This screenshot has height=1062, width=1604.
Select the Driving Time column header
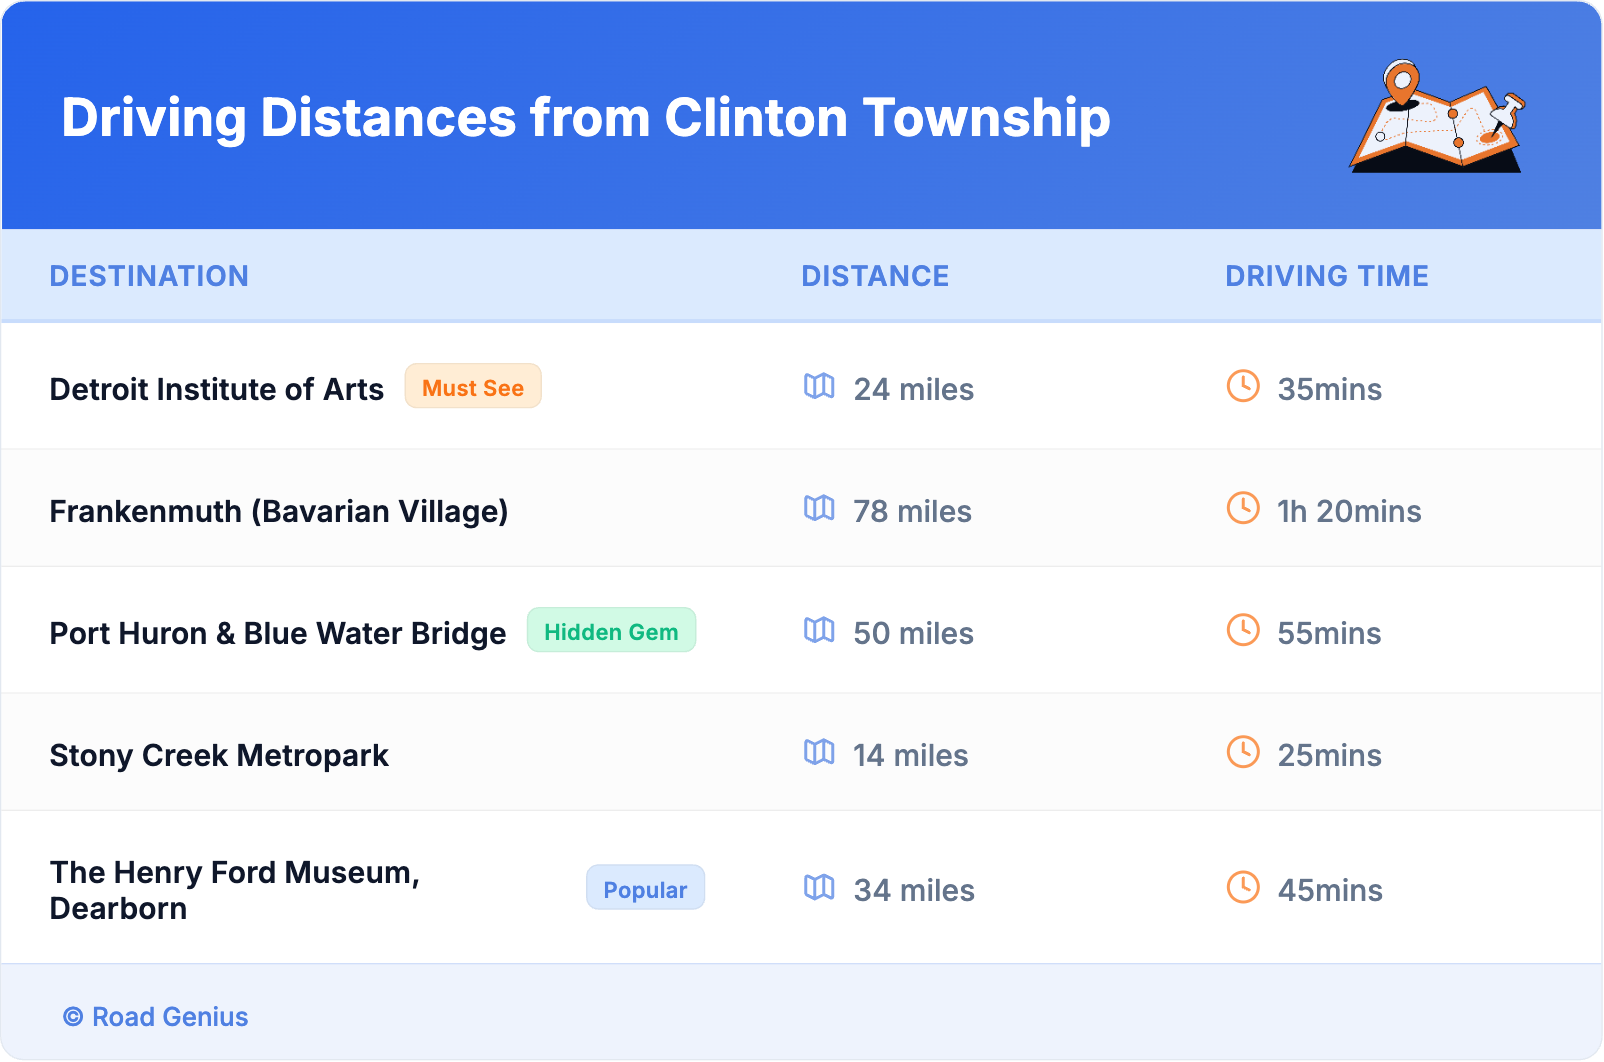click(1327, 276)
